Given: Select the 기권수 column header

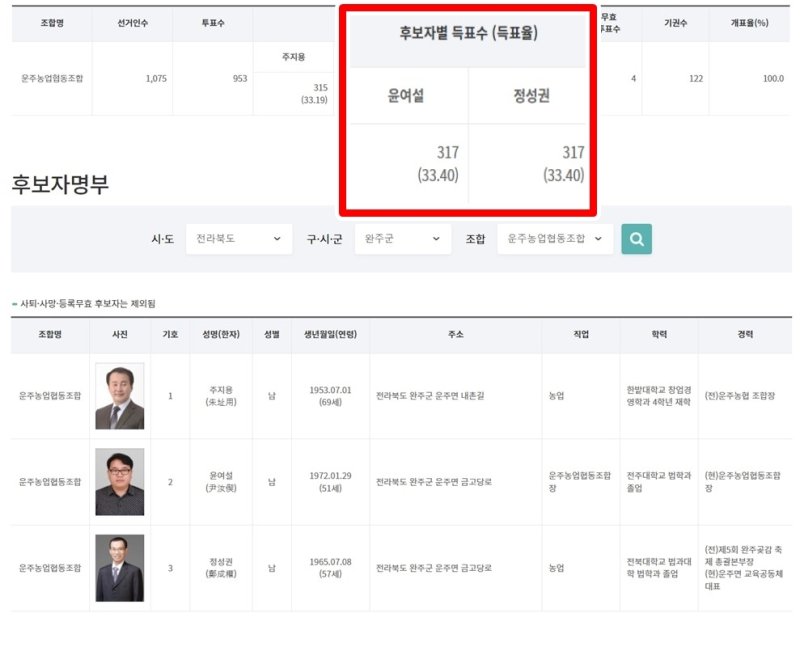Looking at the screenshot, I should (675, 22).
